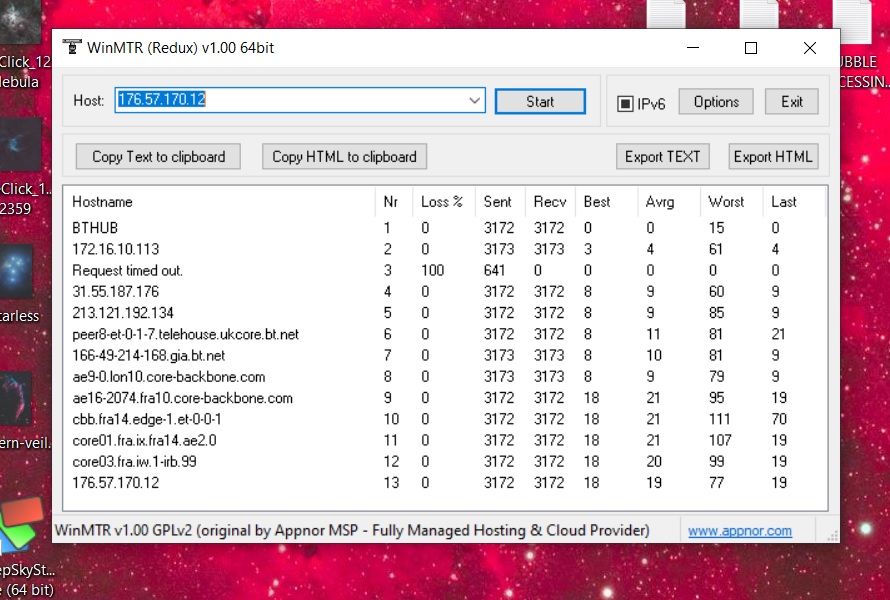The image size is (890, 600).
Task: Click the Exit button
Action: (x=792, y=102)
